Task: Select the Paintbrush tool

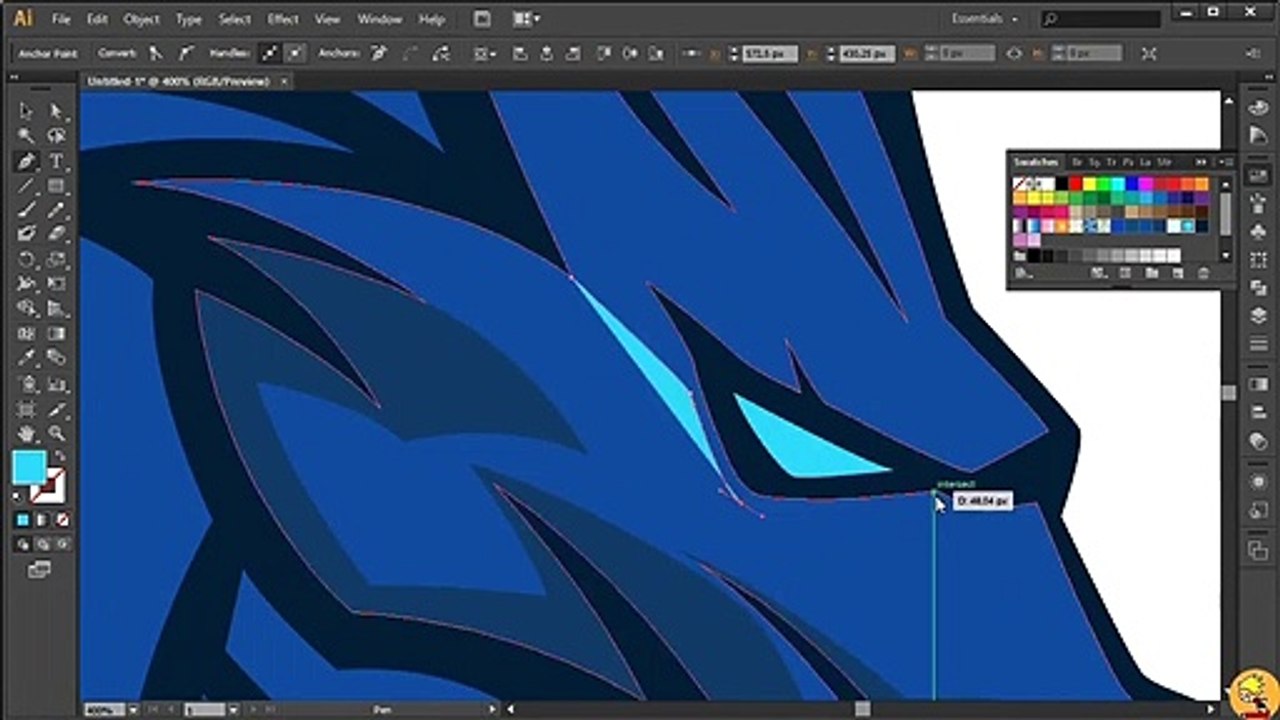Action: (27, 209)
